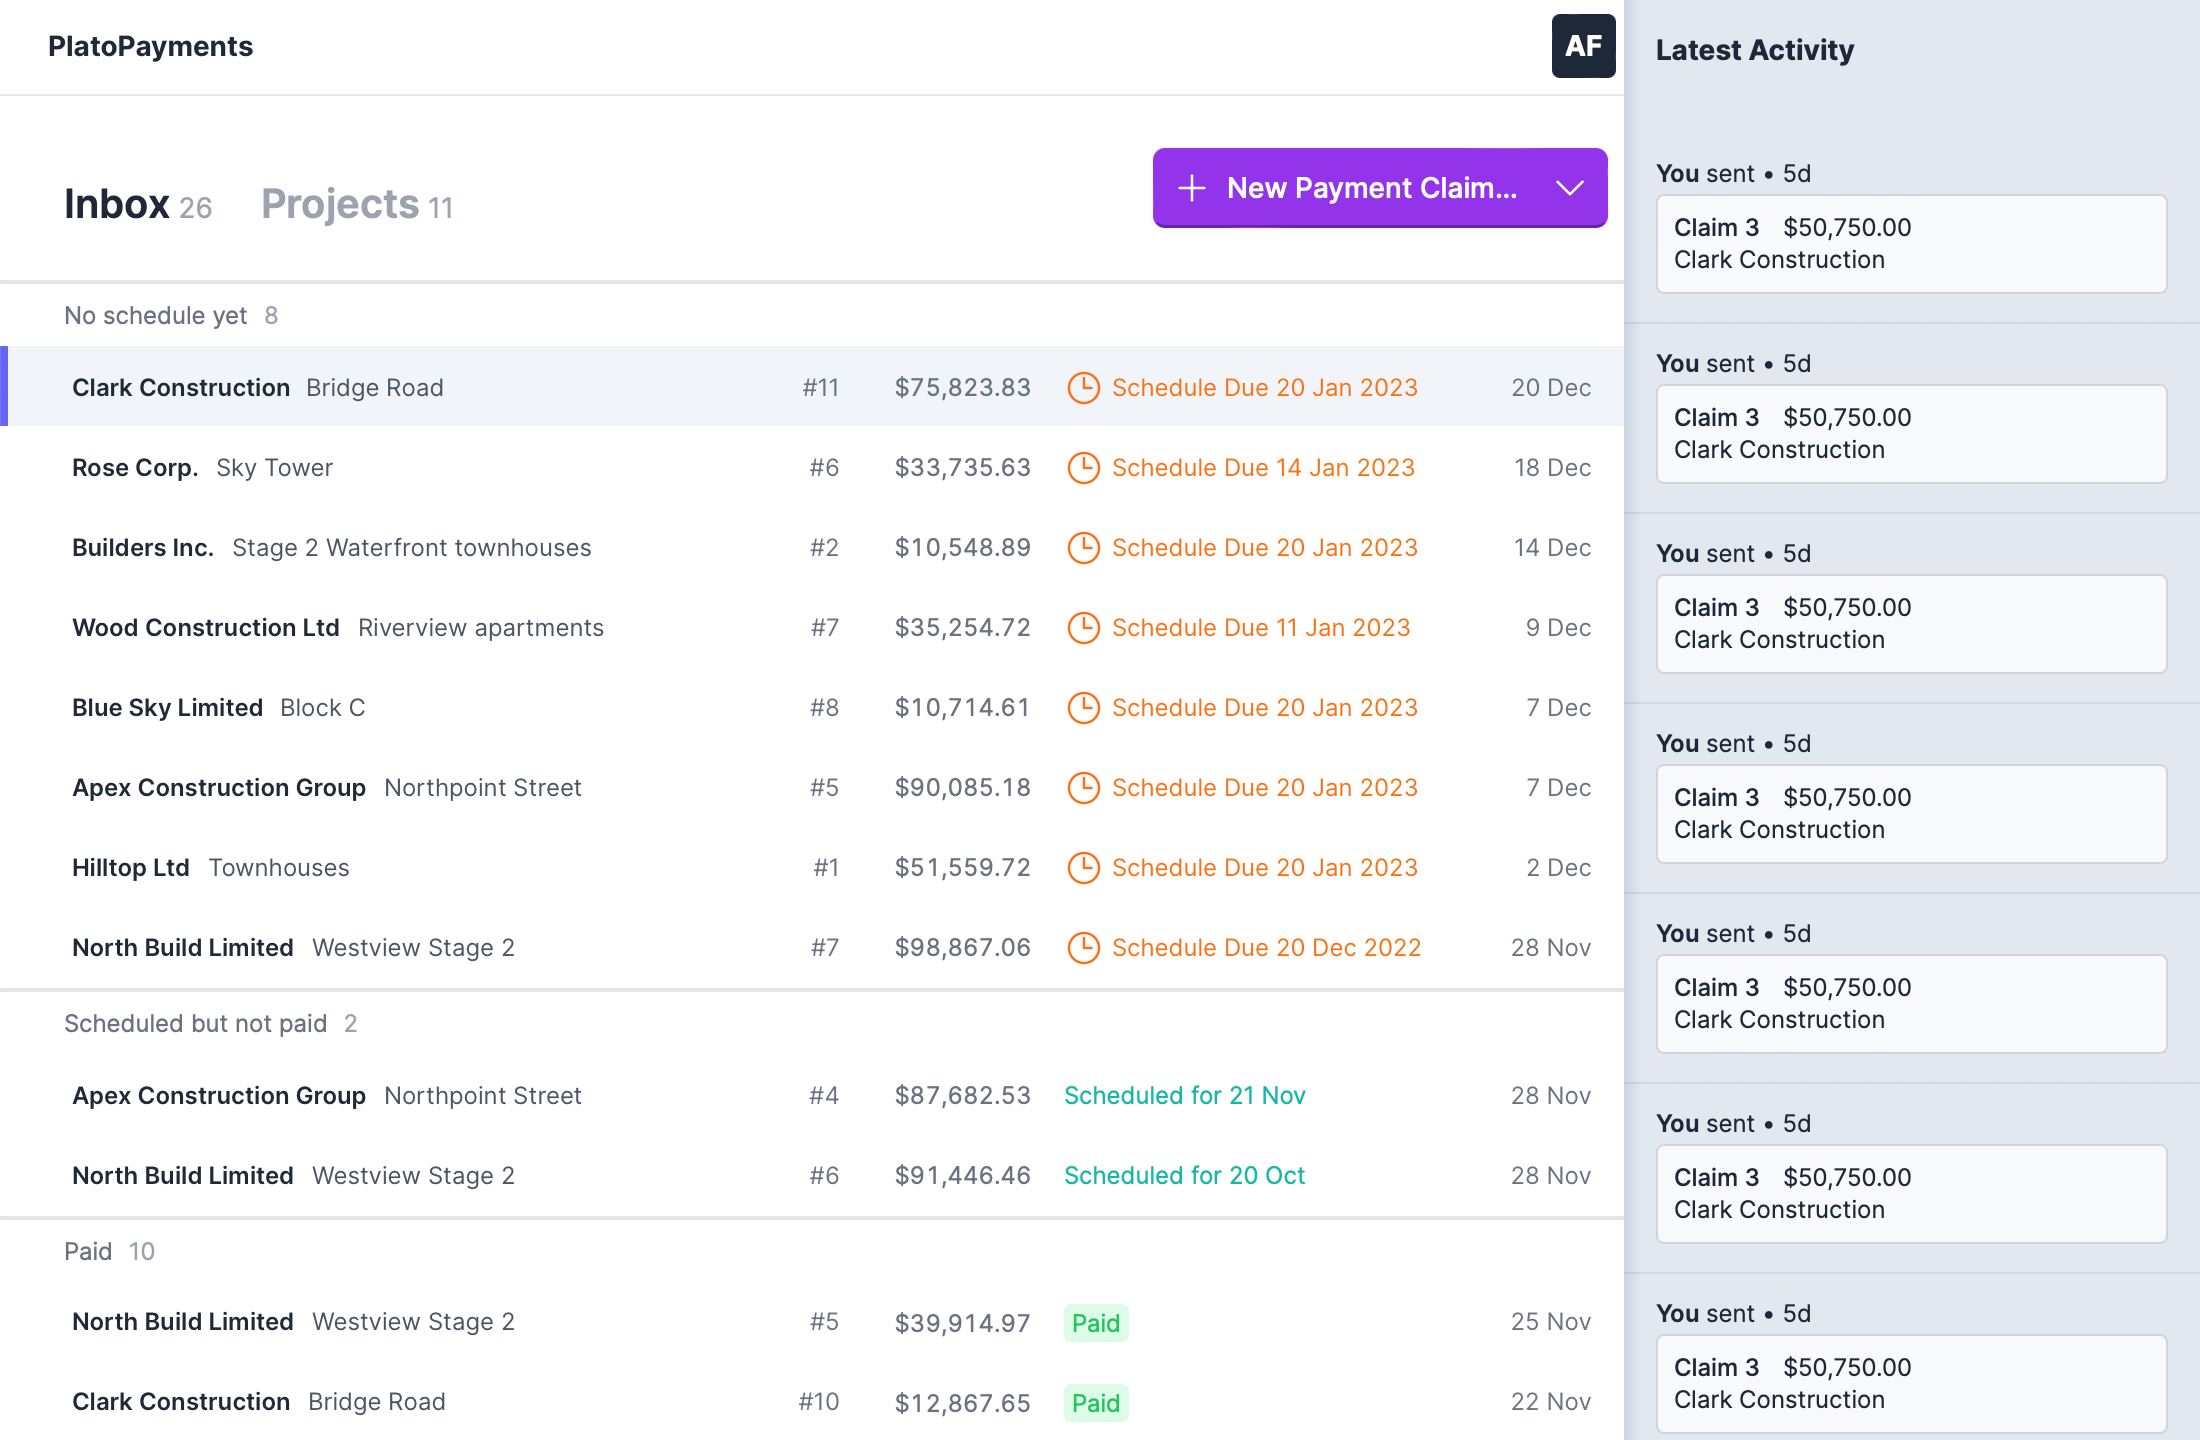Click Scheduled for 20 Oct status
This screenshot has height=1440, width=2200.
[1185, 1176]
